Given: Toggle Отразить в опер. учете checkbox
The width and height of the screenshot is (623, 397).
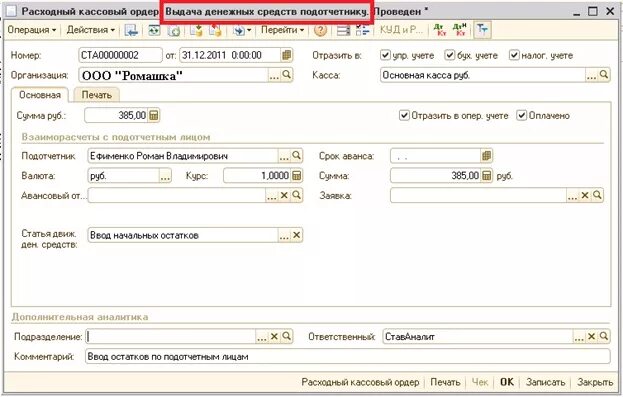Looking at the screenshot, I should click(404, 115).
